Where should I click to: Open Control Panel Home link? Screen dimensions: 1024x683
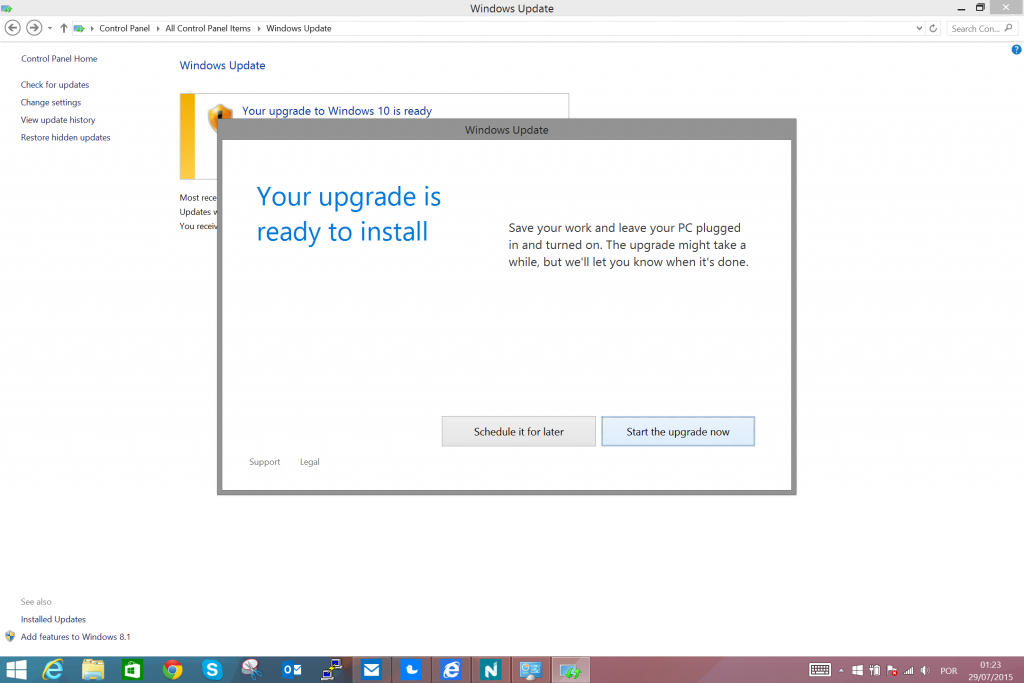[59, 59]
